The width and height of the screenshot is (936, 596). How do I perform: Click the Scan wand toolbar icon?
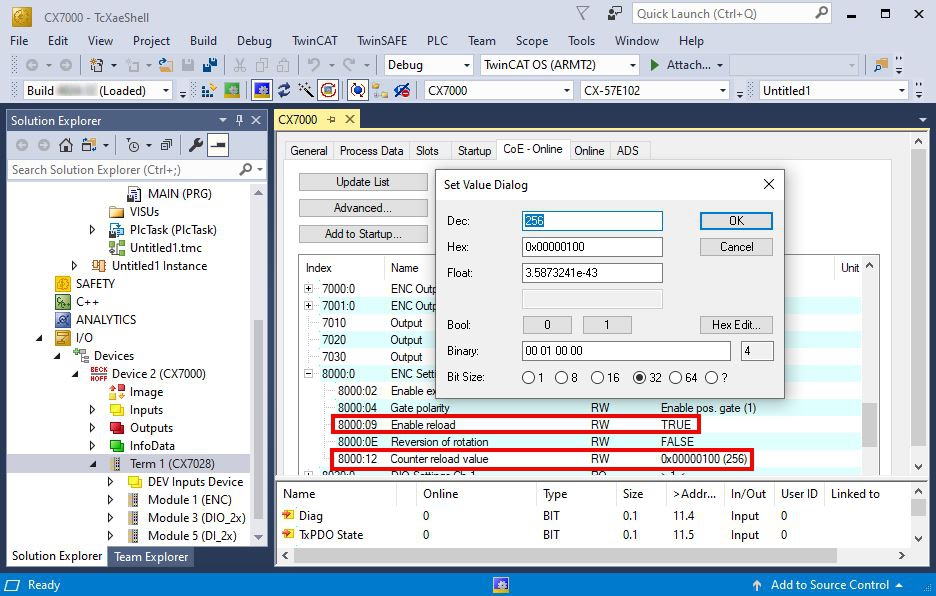pos(306,91)
